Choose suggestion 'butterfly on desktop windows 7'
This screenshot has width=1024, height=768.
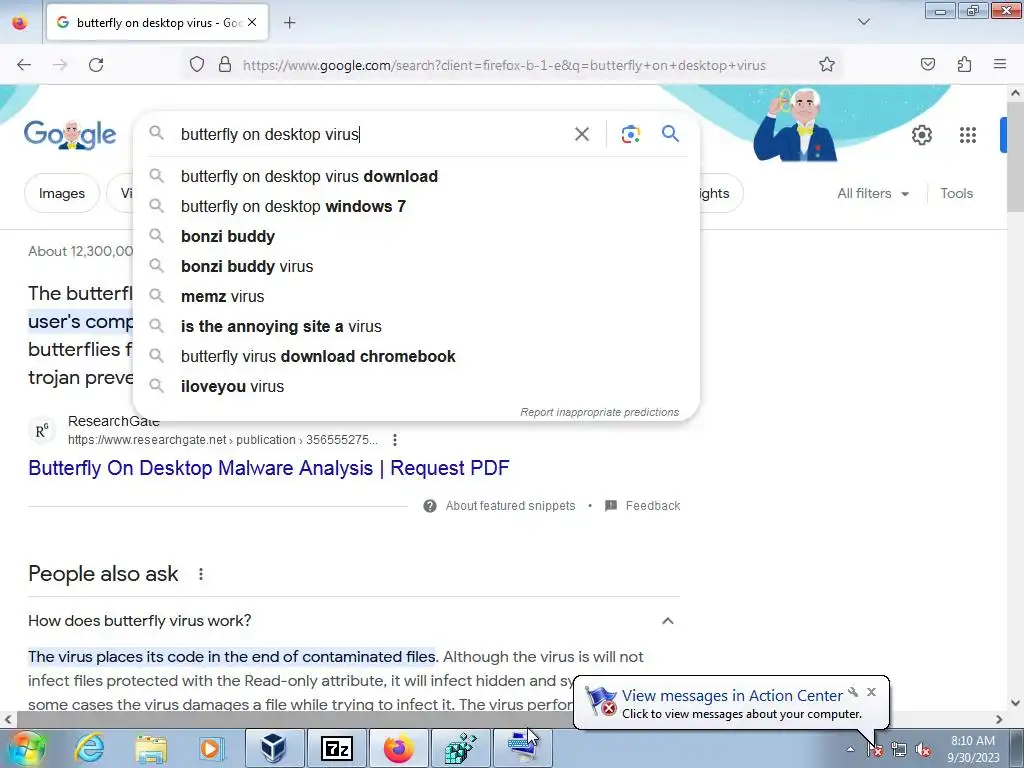416,206
